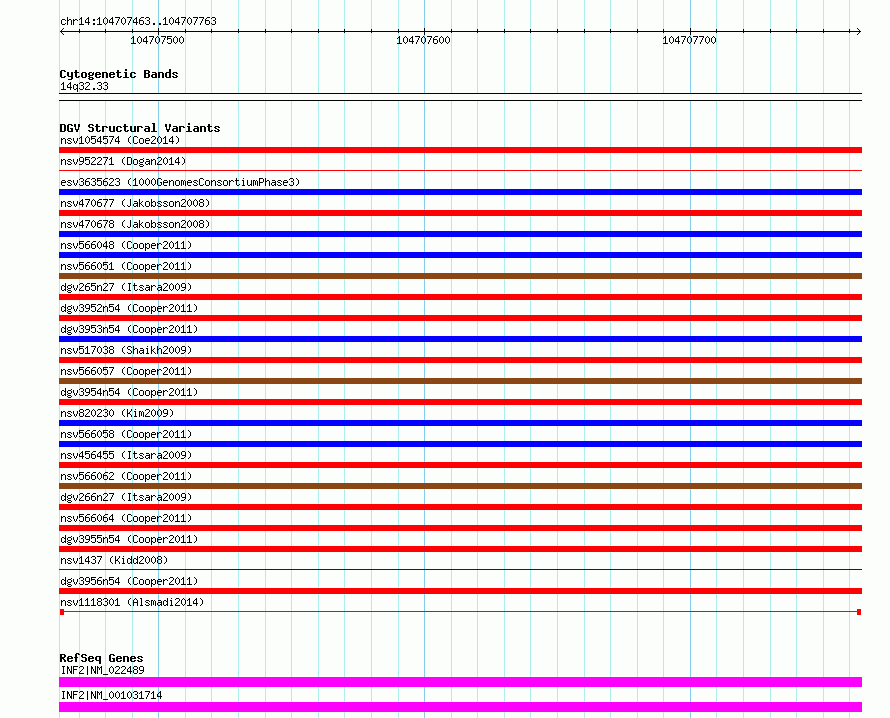Open variant nsv1437 (Kidd2008)
Image resolution: width=890 pixels, height=718 pixels.
point(114,560)
